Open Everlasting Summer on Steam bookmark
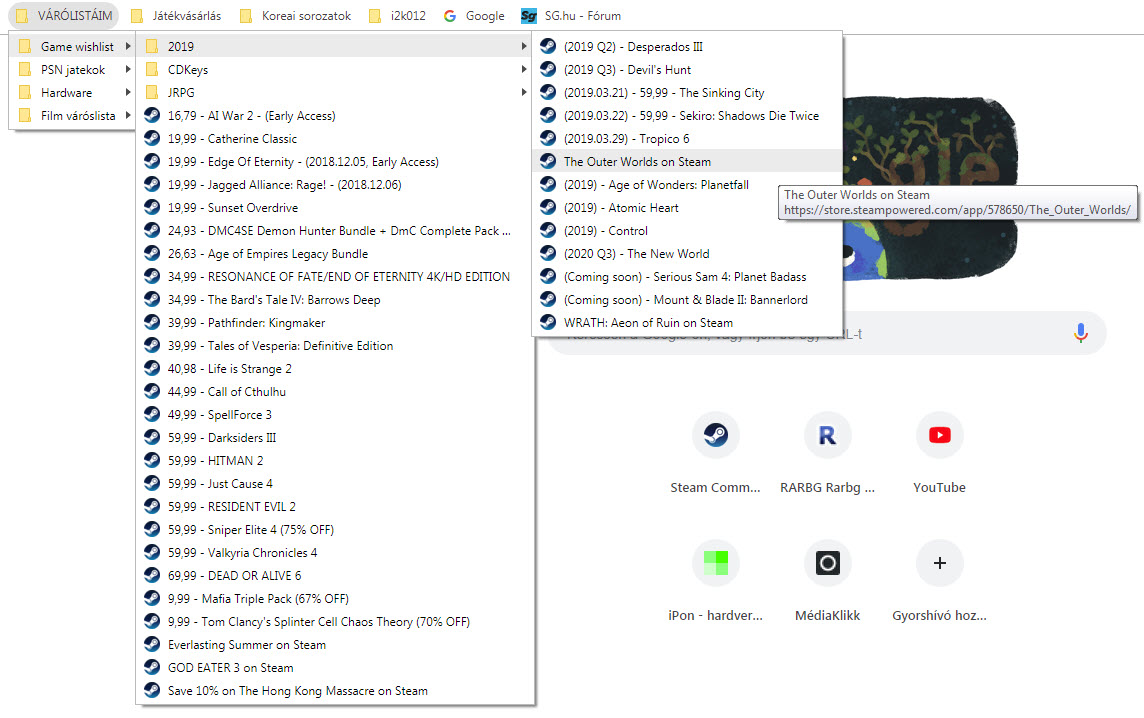This screenshot has width=1144, height=718. (x=336, y=644)
